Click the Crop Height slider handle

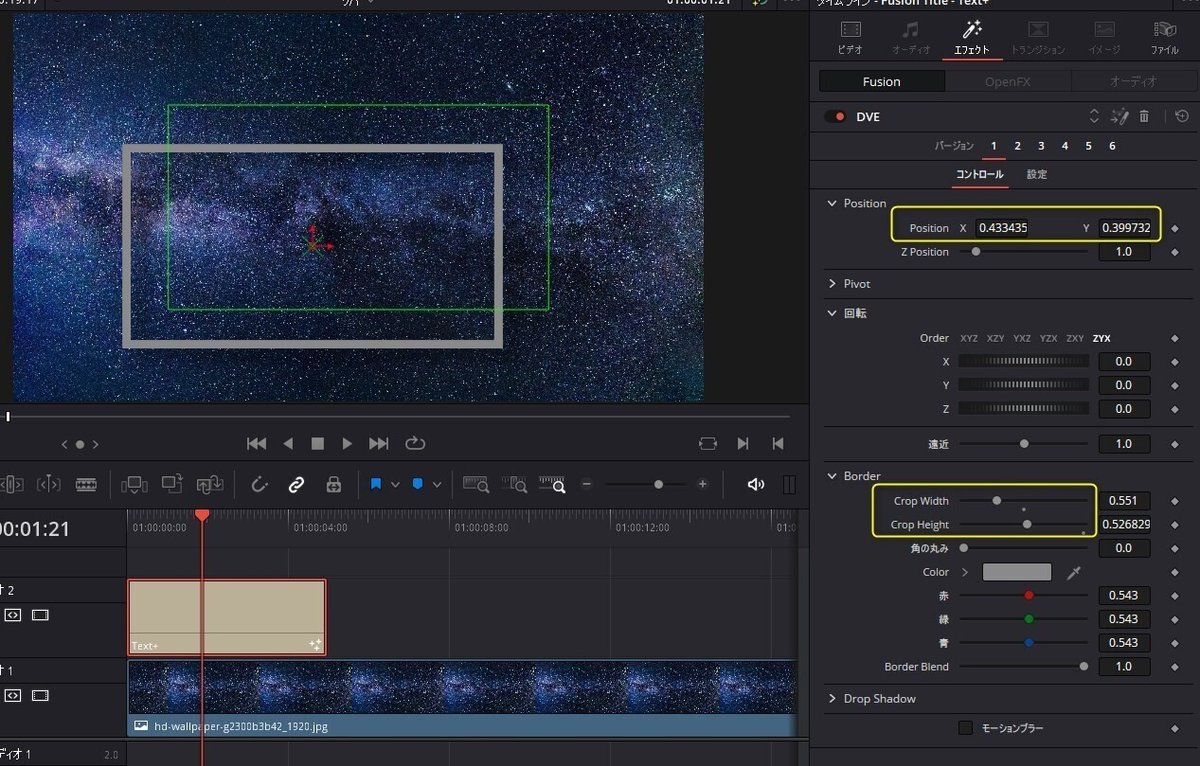click(x=1027, y=524)
